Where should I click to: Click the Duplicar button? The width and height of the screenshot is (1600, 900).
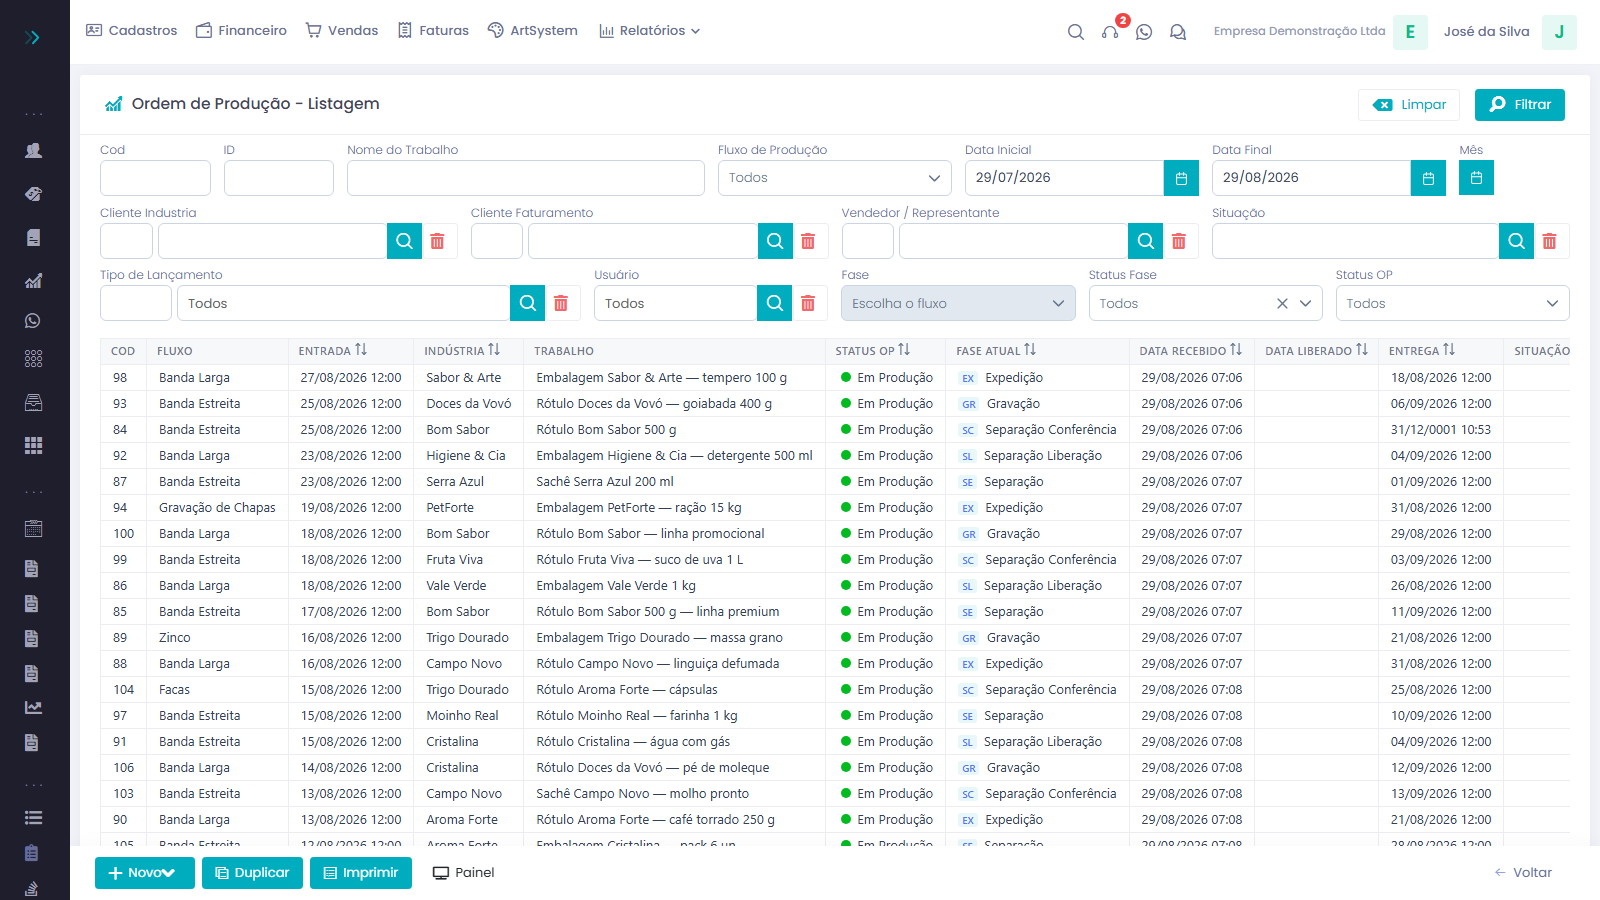tap(252, 873)
